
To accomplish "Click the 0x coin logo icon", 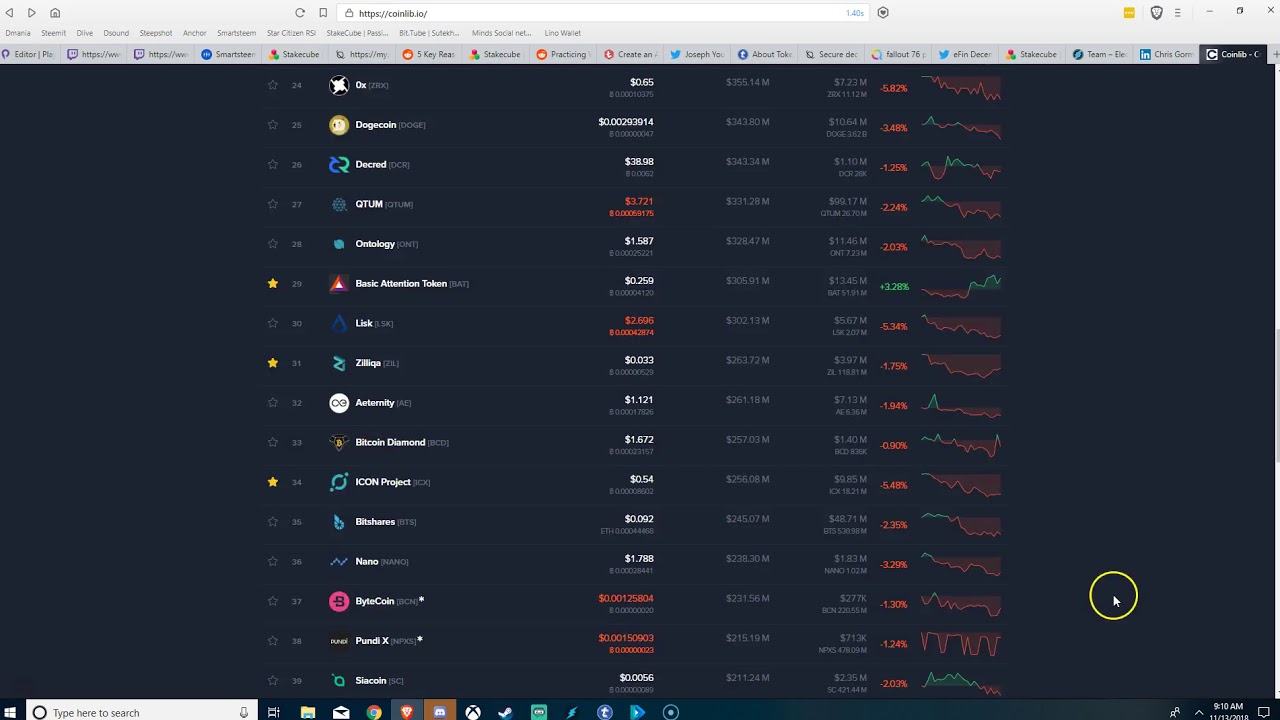I will tap(339, 85).
